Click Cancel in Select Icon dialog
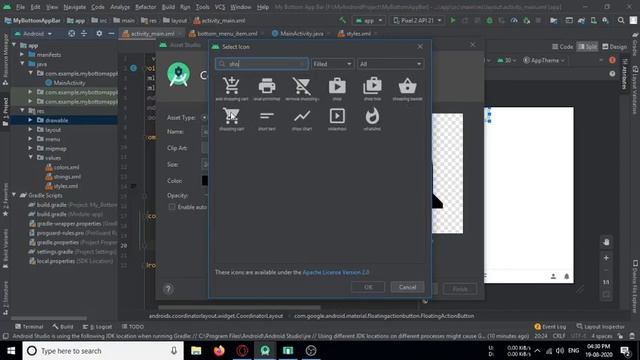The image size is (640, 360). [407, 287]
